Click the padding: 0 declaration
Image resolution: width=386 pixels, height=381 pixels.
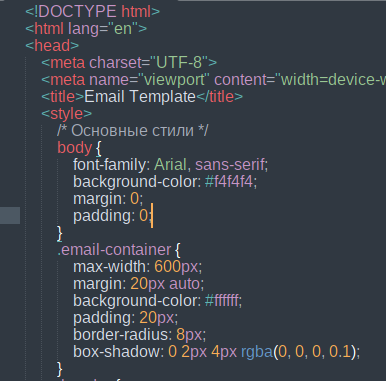(x=113, y=216)
